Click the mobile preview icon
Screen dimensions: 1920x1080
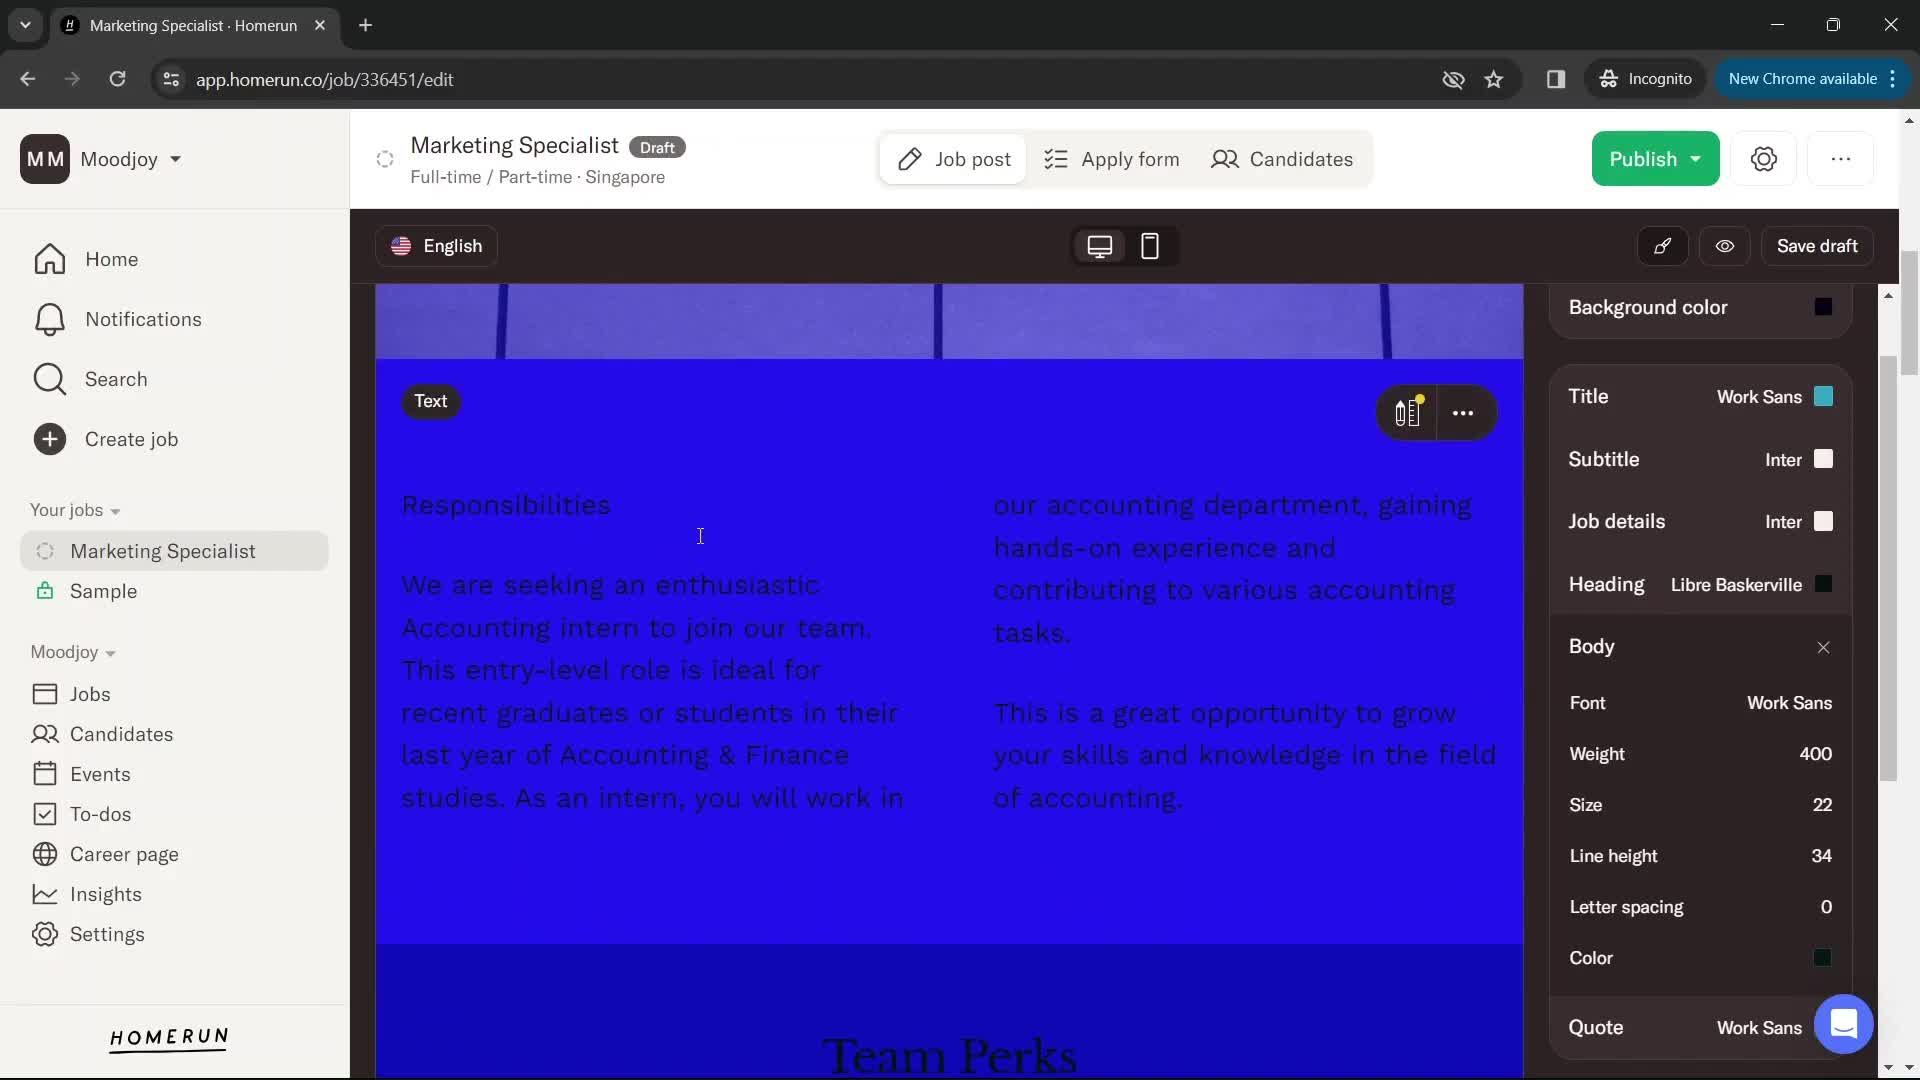pyautogui.click(x=1149, y=247)
